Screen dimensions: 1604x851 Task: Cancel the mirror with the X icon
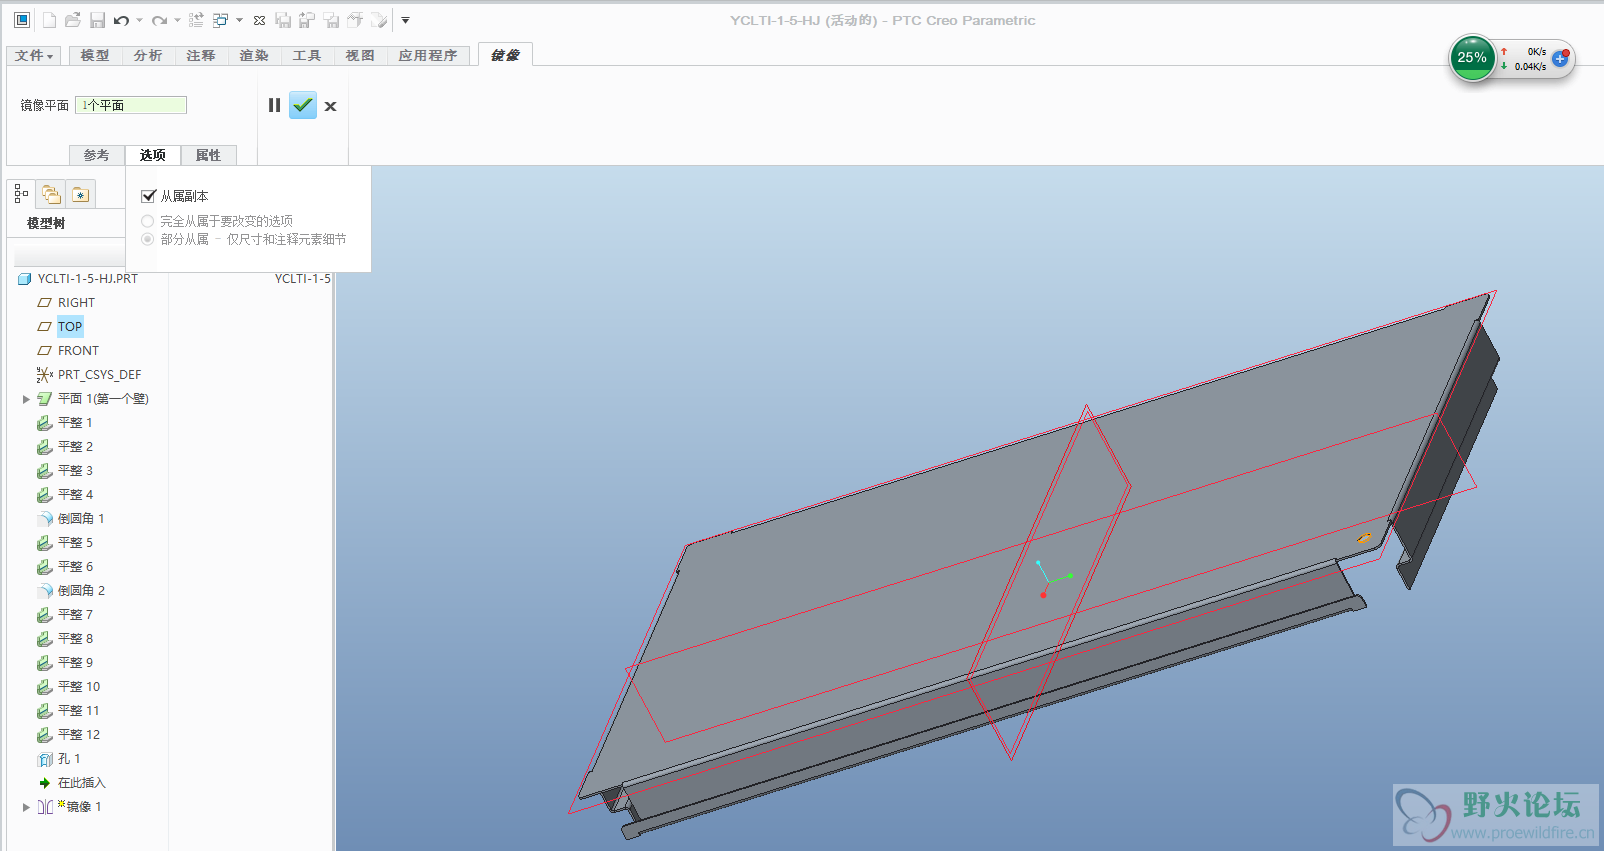(x=330, y=106)
